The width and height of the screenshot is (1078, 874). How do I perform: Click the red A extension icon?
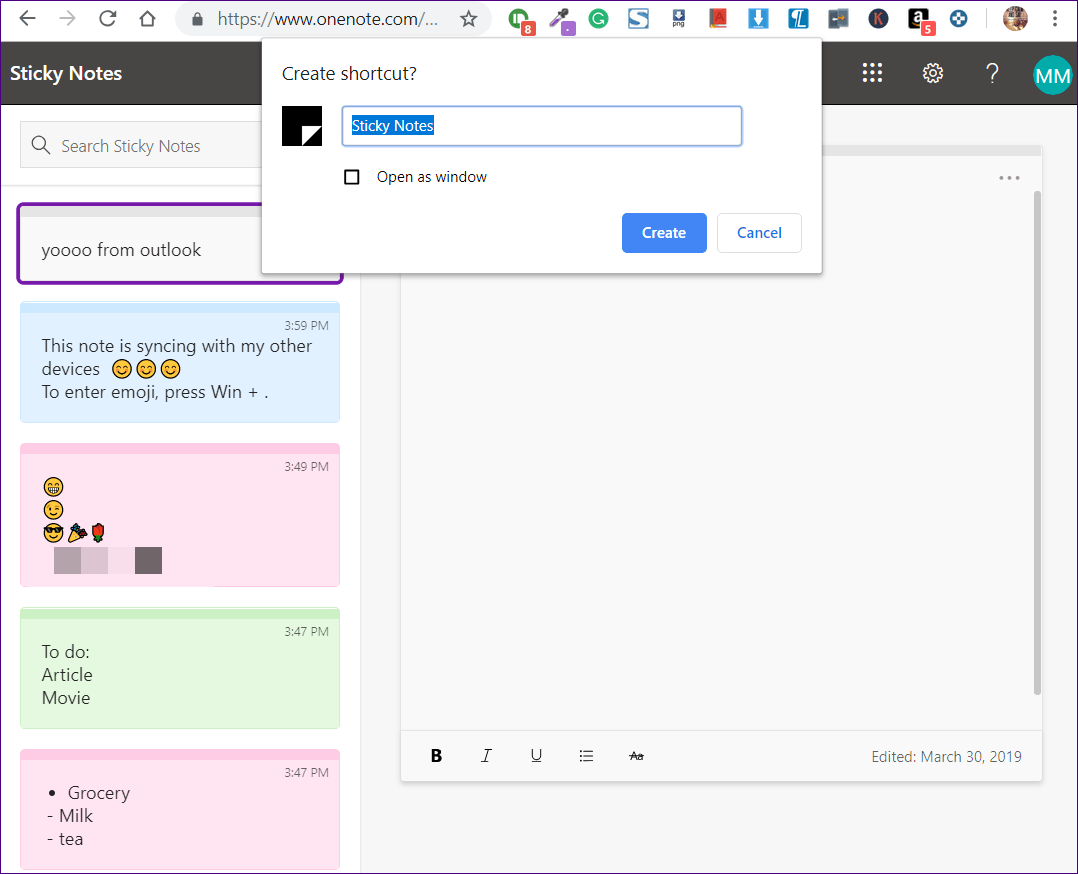click(x=718, y=19)
